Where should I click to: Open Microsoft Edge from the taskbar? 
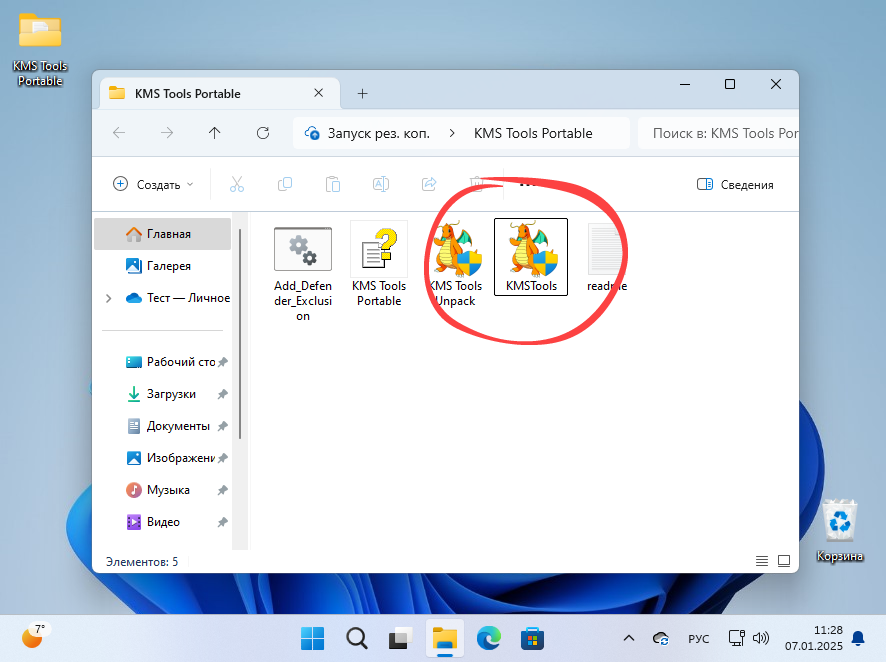[488, 638]
